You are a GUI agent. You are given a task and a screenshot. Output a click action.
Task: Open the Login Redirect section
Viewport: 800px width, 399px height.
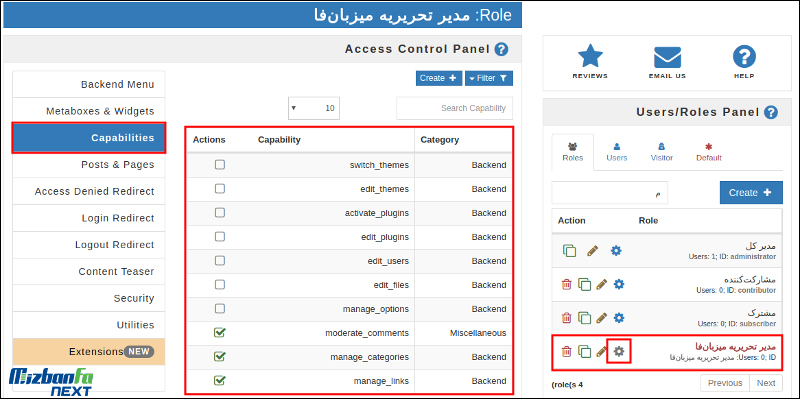click(x=89, y=218)
